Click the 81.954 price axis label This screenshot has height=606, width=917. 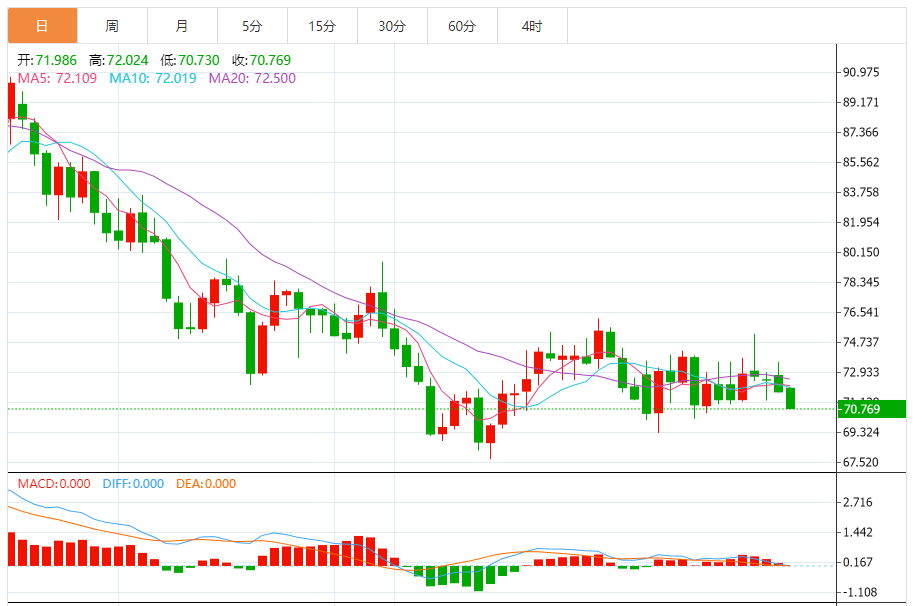(861, 222)
